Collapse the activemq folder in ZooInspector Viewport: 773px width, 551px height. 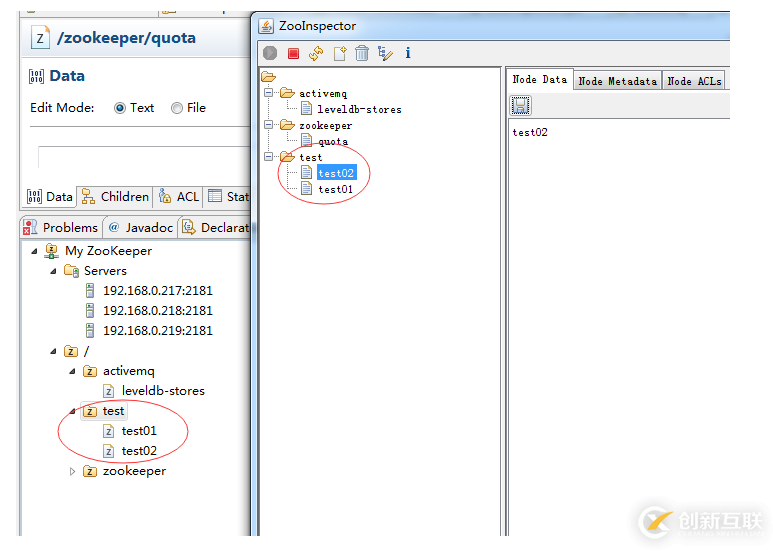[x=268, y=92]
